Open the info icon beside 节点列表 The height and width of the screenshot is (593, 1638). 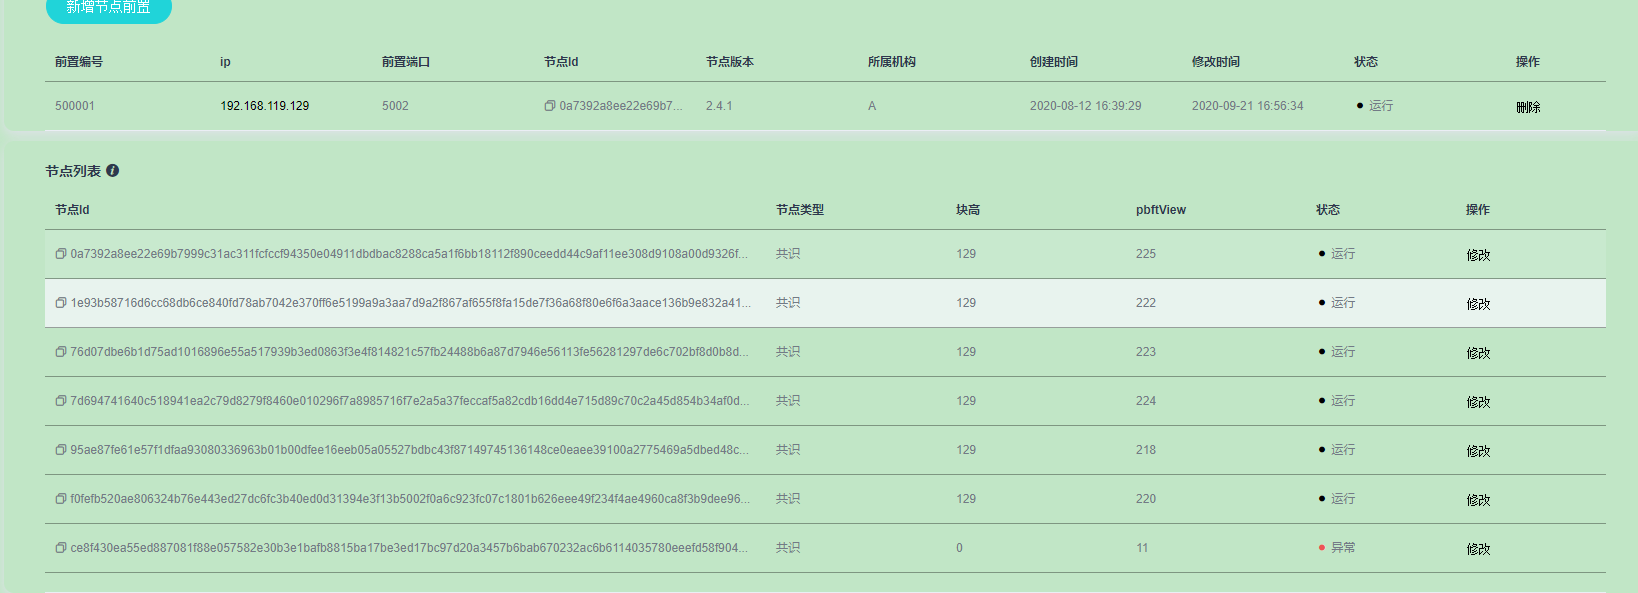113,171
